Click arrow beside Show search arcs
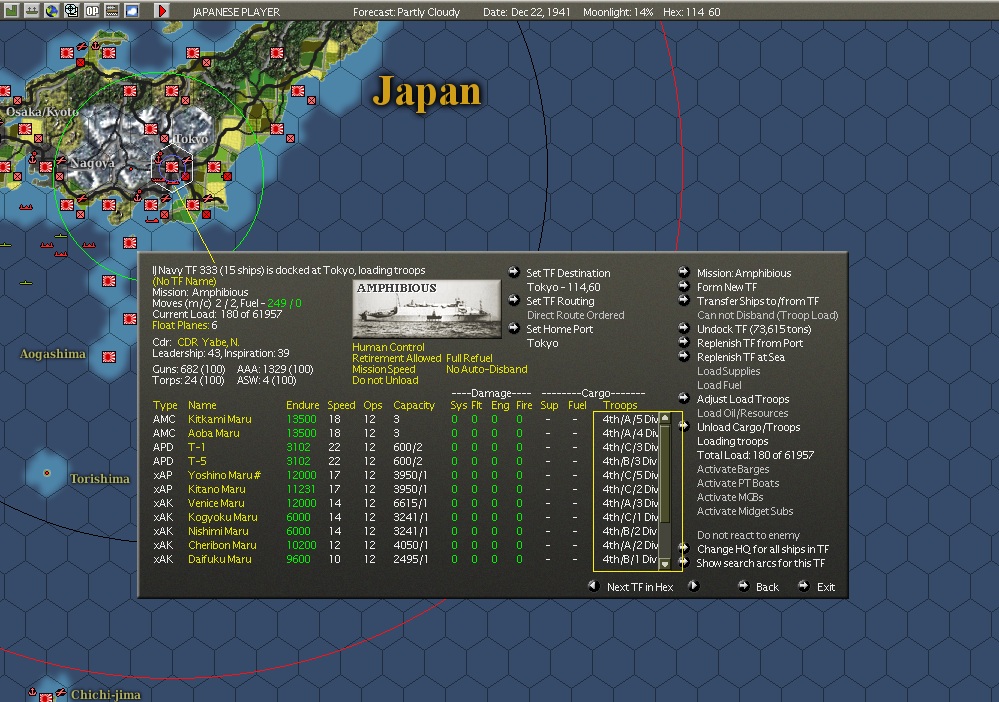The width and height of the screenshot is (999, 702). pos(684,562)
